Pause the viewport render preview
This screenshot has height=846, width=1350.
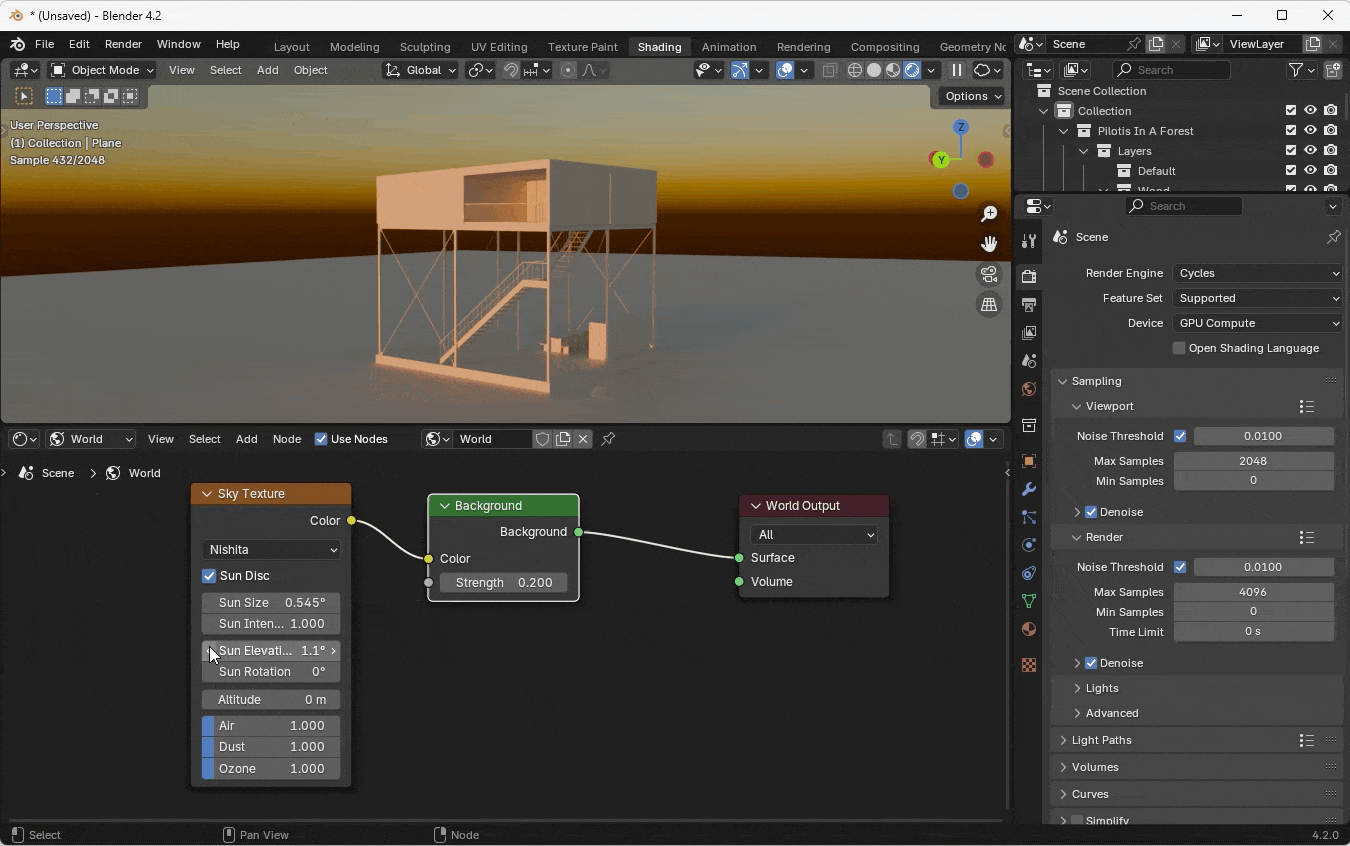[957, 70]
